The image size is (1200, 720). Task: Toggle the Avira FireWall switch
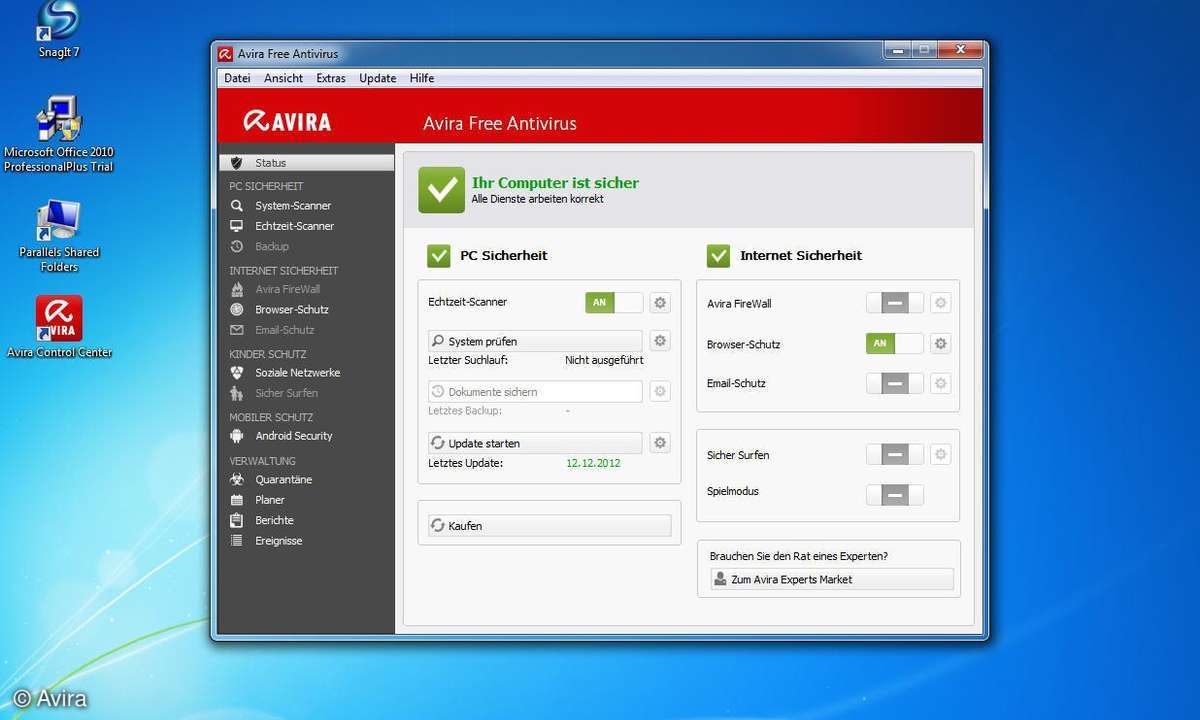[894, 303]
